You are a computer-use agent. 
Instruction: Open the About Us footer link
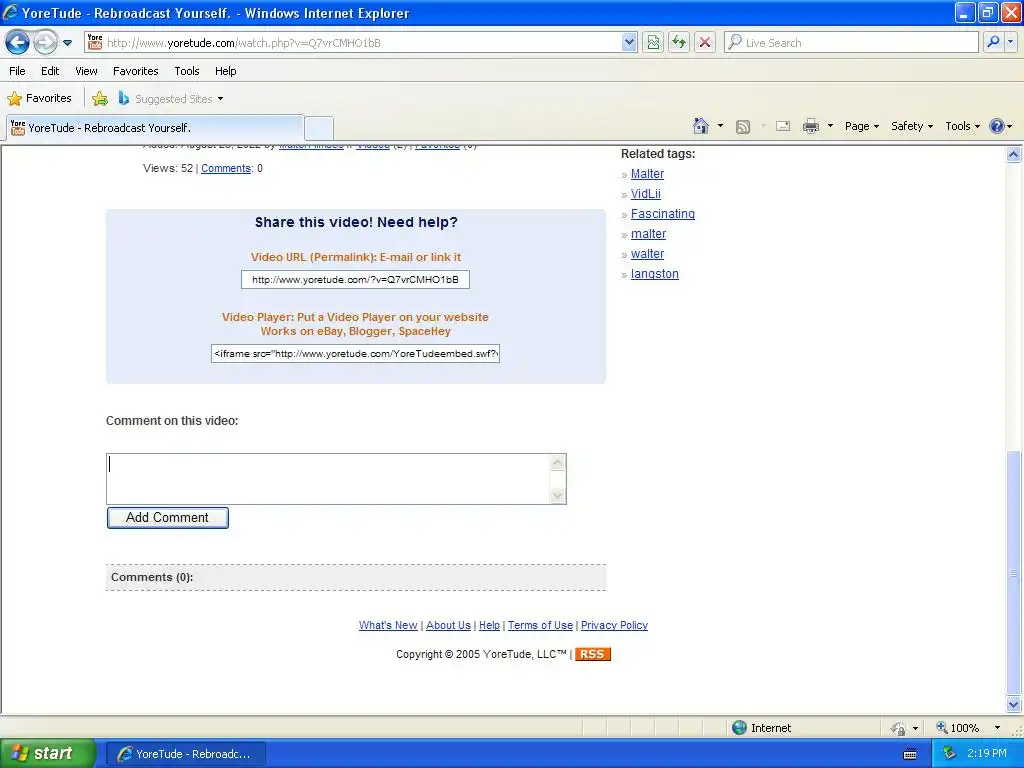coord(448,626)
